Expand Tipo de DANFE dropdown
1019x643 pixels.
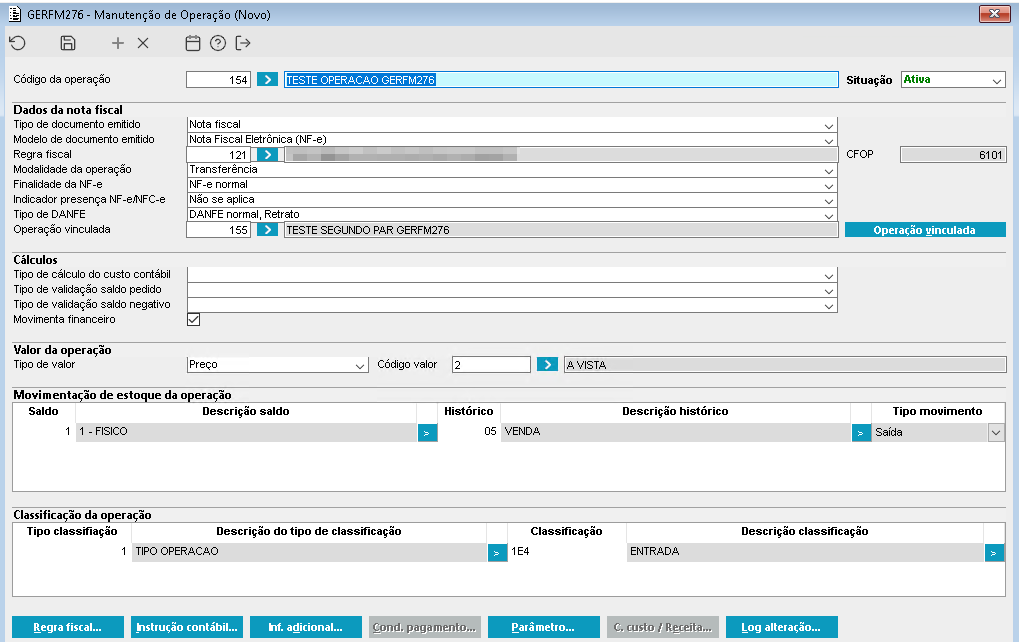click(829, 215)
